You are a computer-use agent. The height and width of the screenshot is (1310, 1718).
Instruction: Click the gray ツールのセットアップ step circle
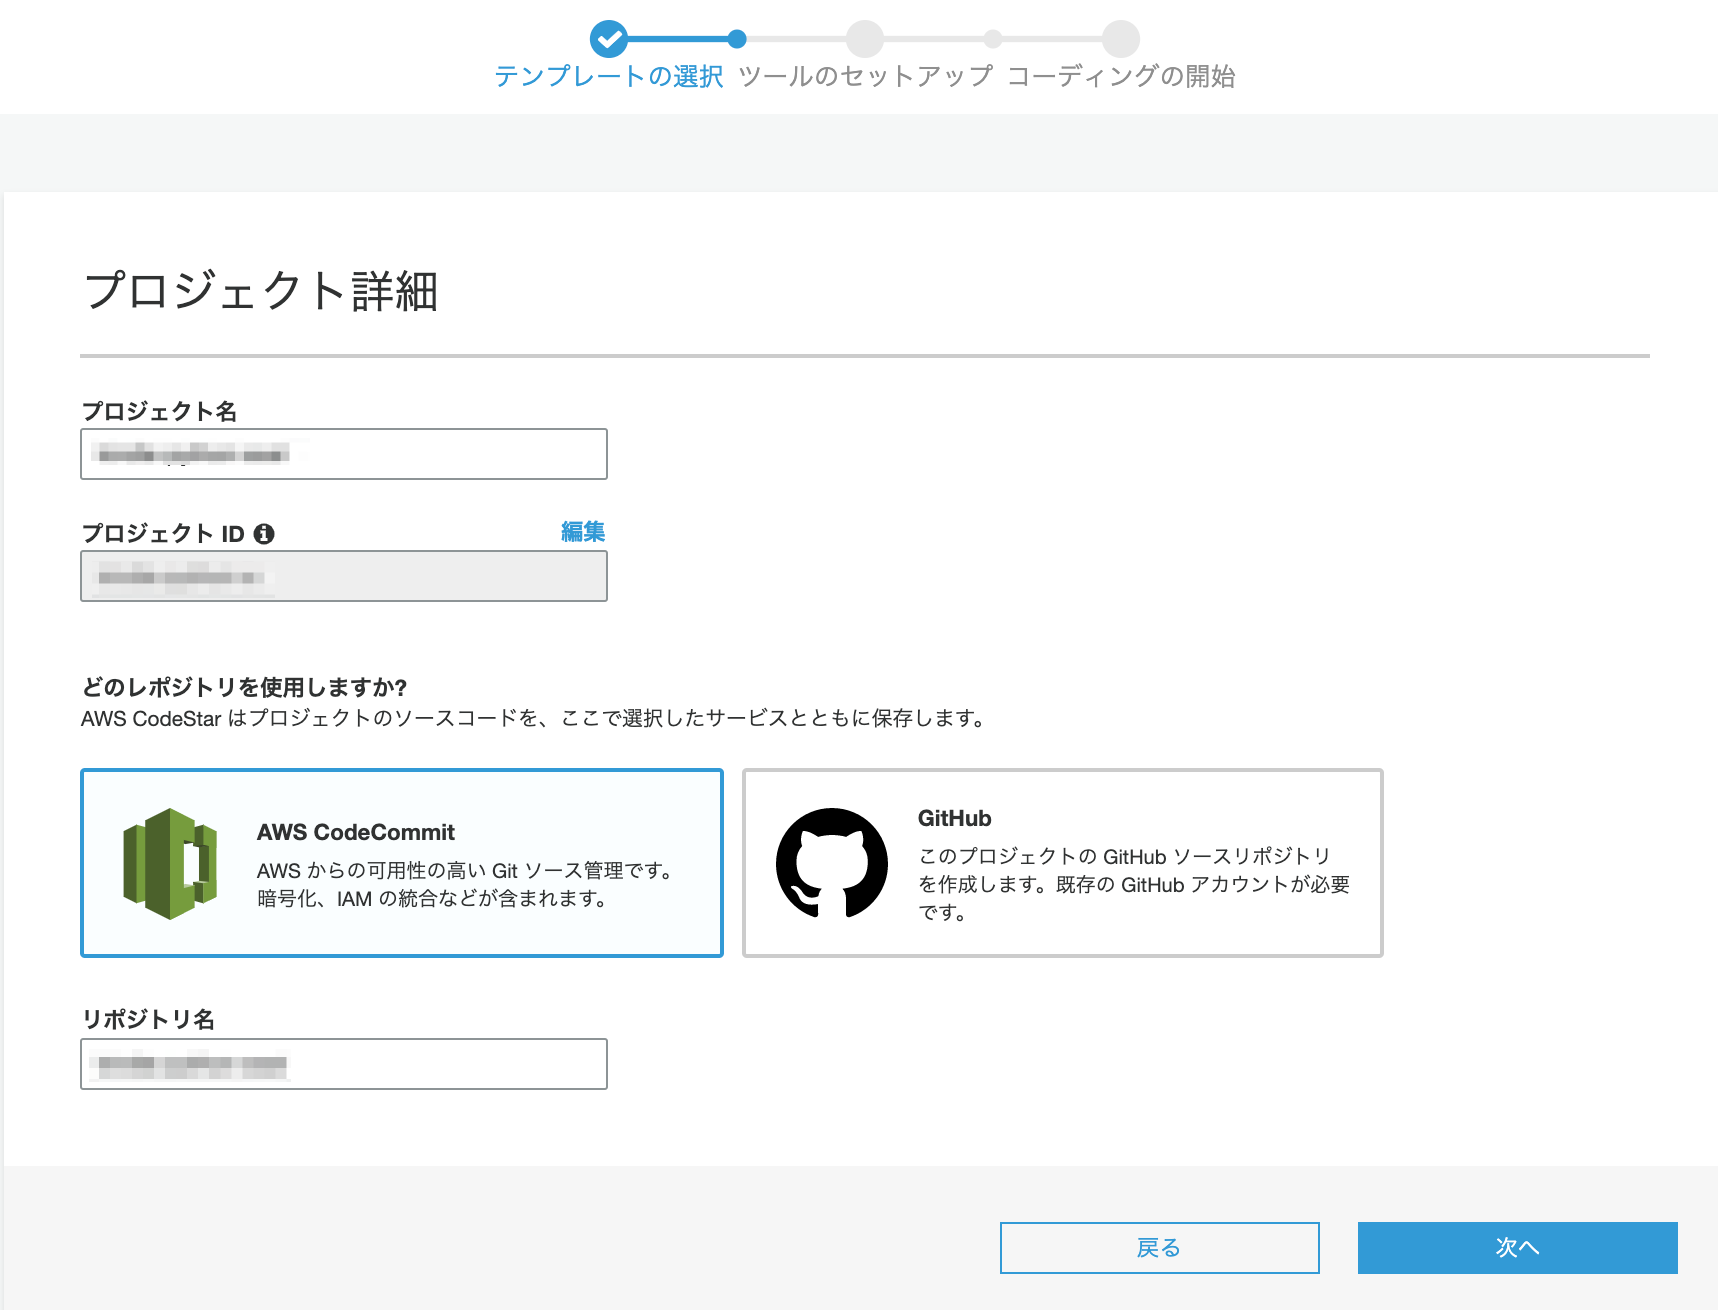click(x=865, y=39)
